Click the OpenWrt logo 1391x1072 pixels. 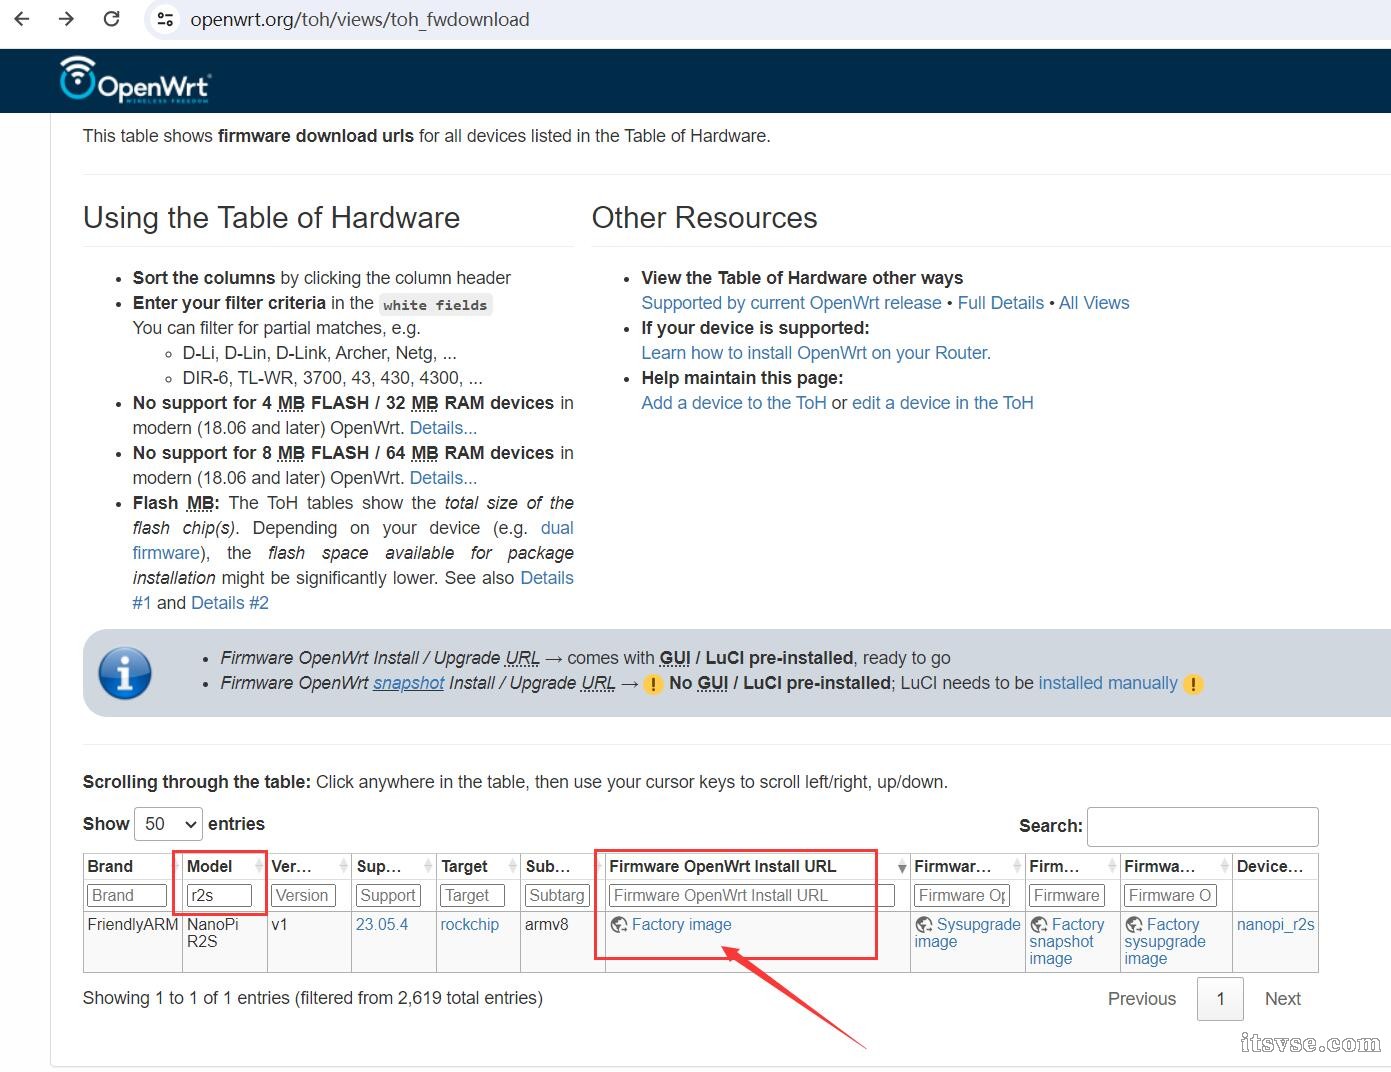click(x=134, y=79)
